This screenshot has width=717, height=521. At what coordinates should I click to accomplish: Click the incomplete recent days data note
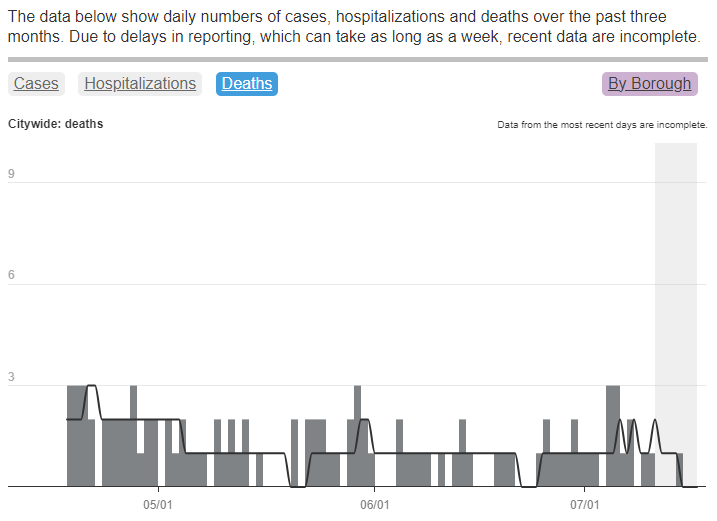click(x=602, y=126)
